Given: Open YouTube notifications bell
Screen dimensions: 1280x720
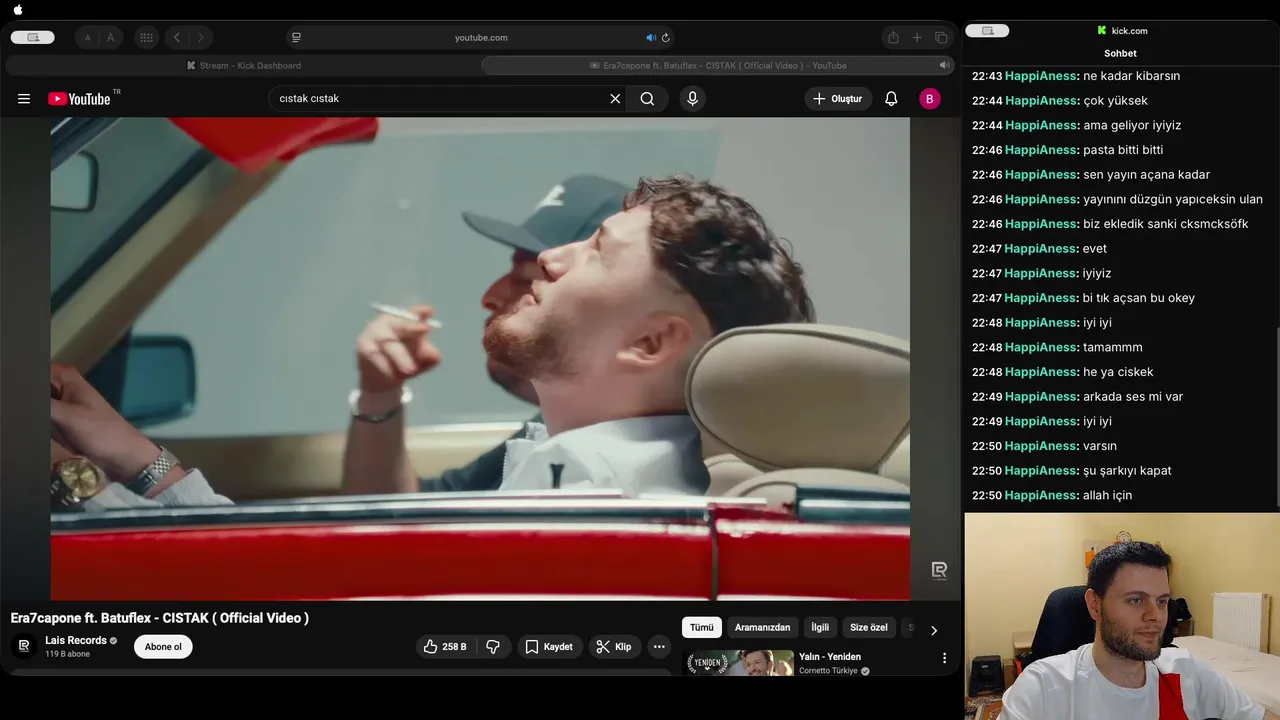Looking at the screenshot, I should click(x=891, y=99).
